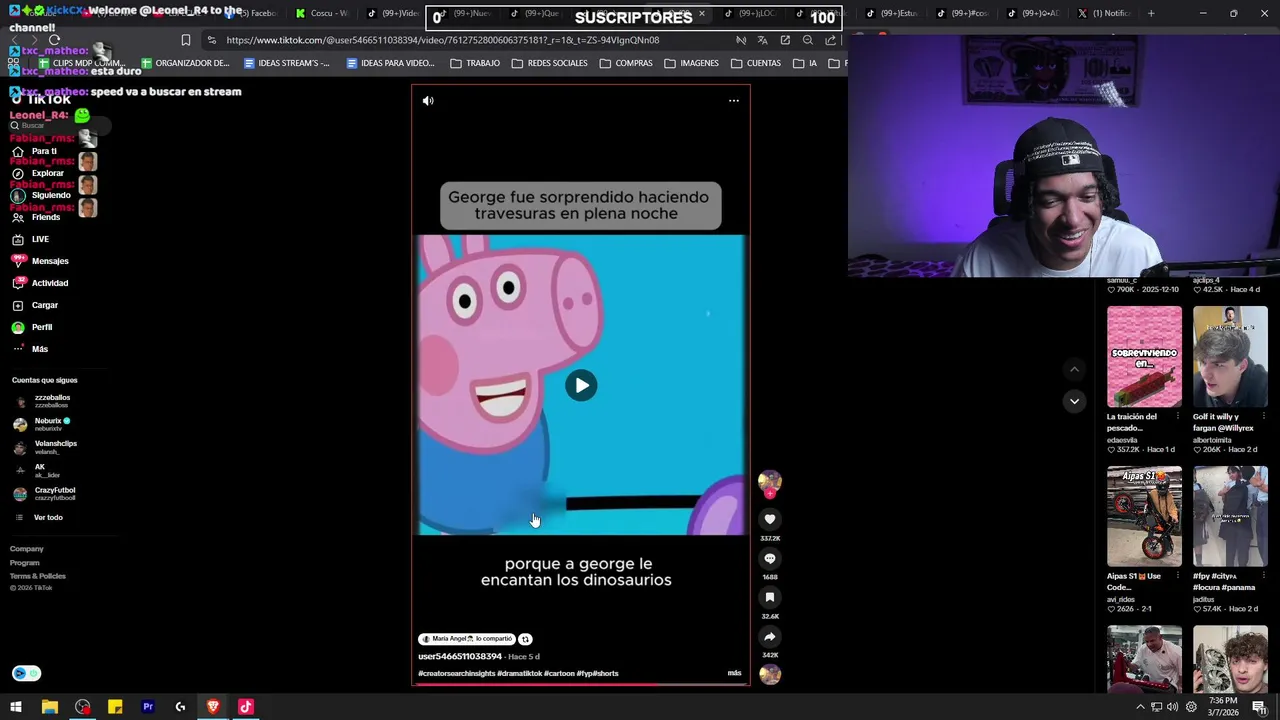
Task: Open the spinning sound disc avatar
Action: pos(770,674)
